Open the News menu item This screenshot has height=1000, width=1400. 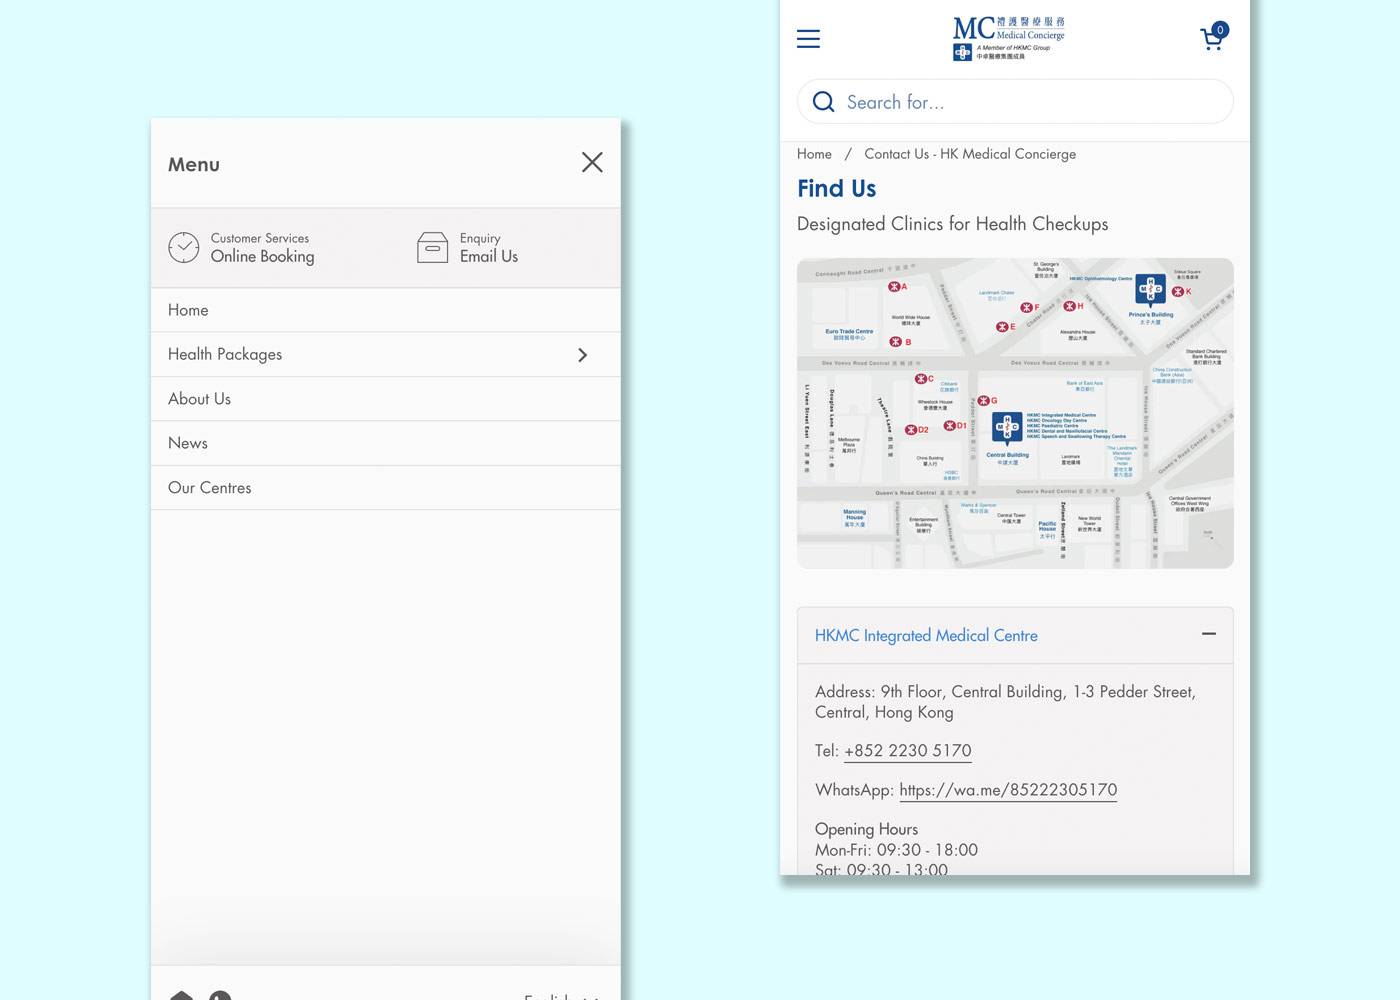188,443
